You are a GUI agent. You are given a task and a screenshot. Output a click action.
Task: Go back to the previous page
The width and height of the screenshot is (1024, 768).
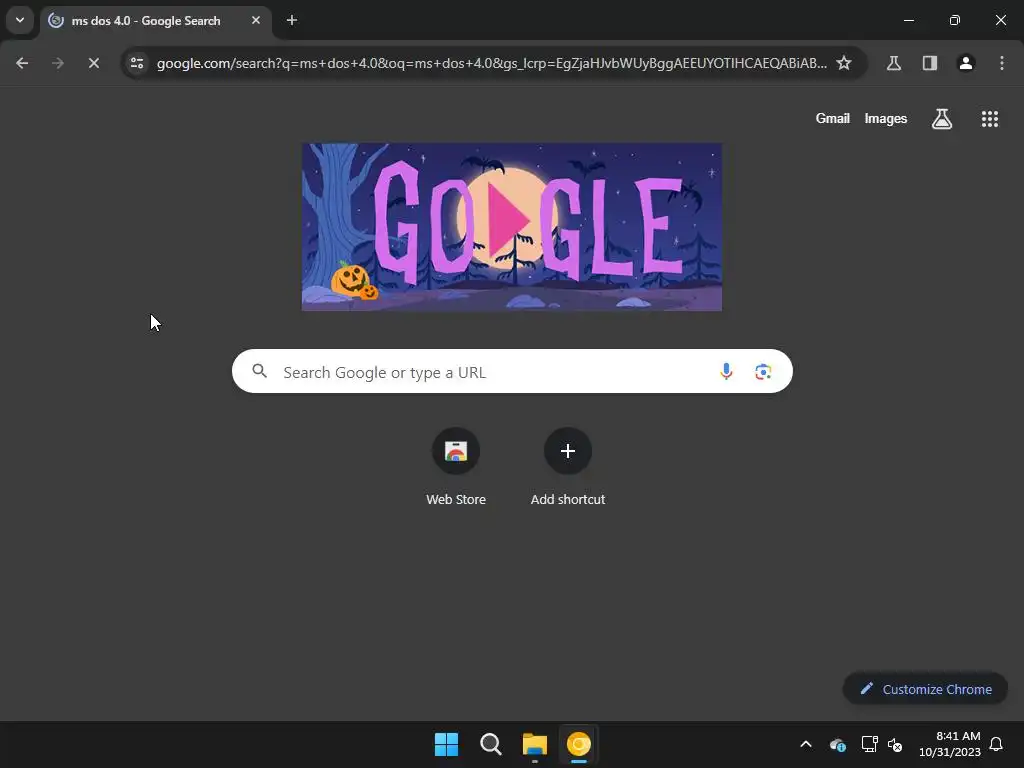[x=22, y=63]
